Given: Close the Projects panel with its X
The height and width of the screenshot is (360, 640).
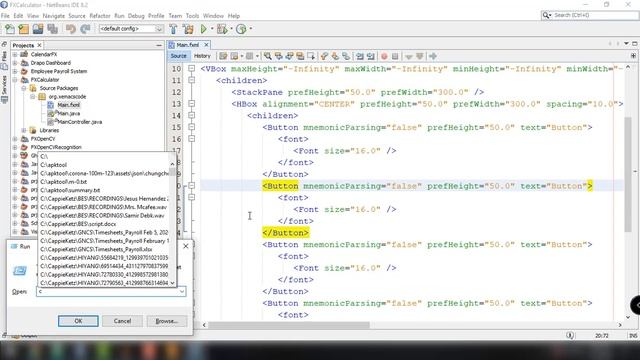Looking at the screenshot, I should coord(40,45).
